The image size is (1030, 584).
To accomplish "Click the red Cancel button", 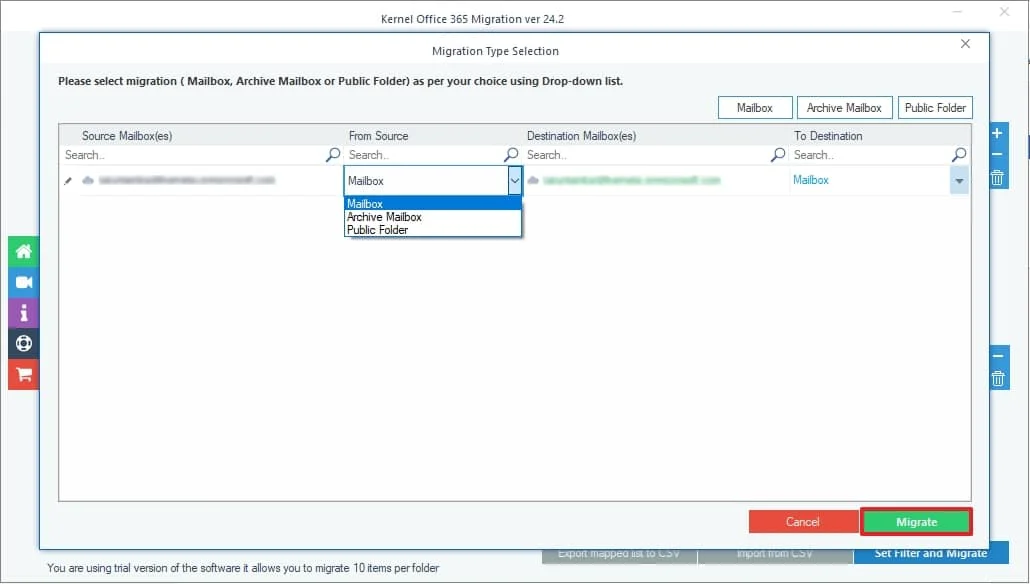I will click(802, 522).
